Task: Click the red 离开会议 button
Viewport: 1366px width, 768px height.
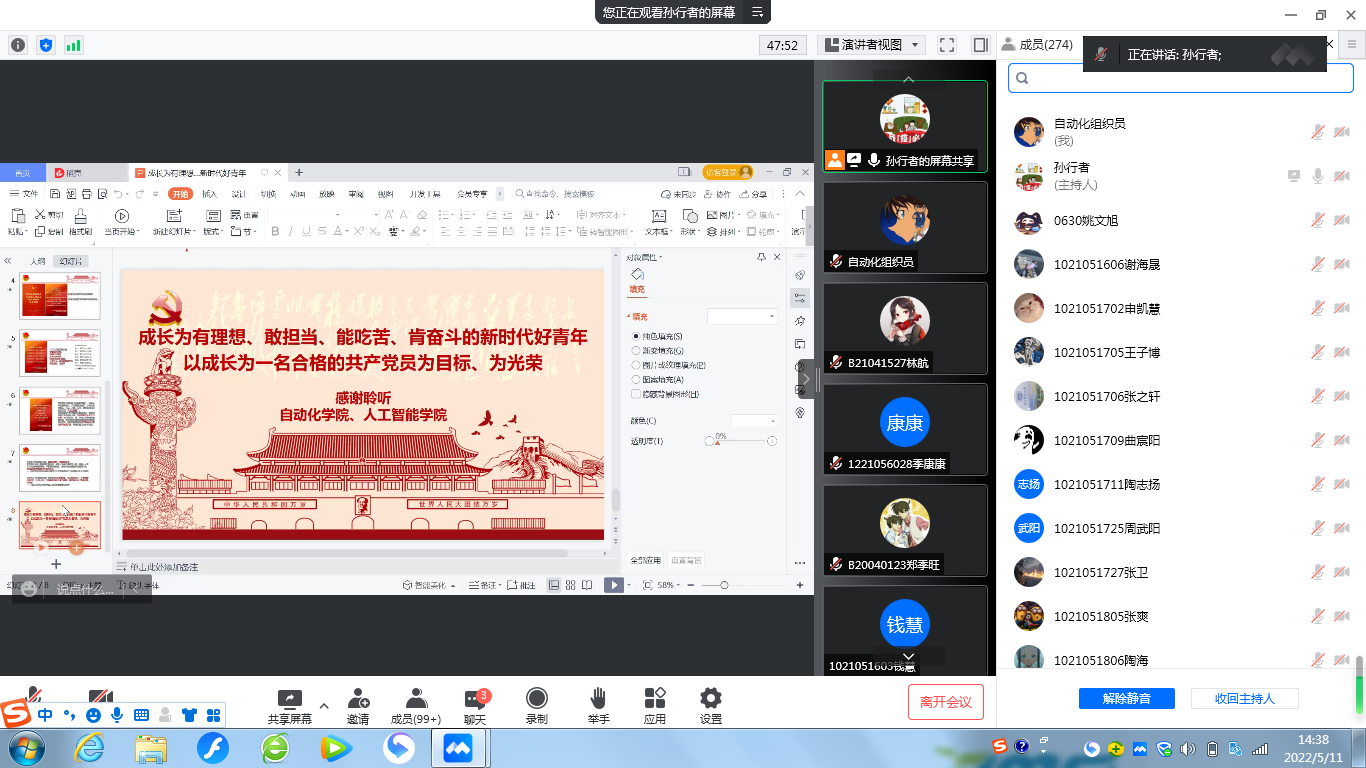Action: click(x=945, y=702)
